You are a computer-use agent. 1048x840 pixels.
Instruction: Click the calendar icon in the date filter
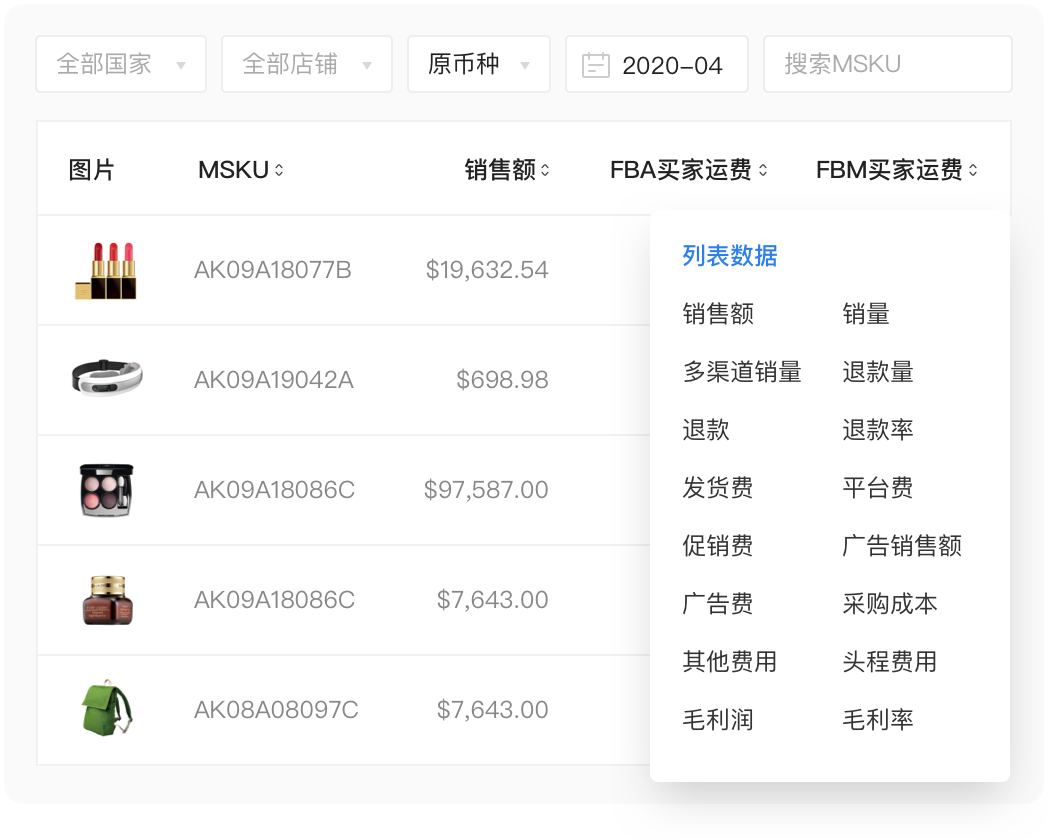pyautogui.click(x=597, y=63)
